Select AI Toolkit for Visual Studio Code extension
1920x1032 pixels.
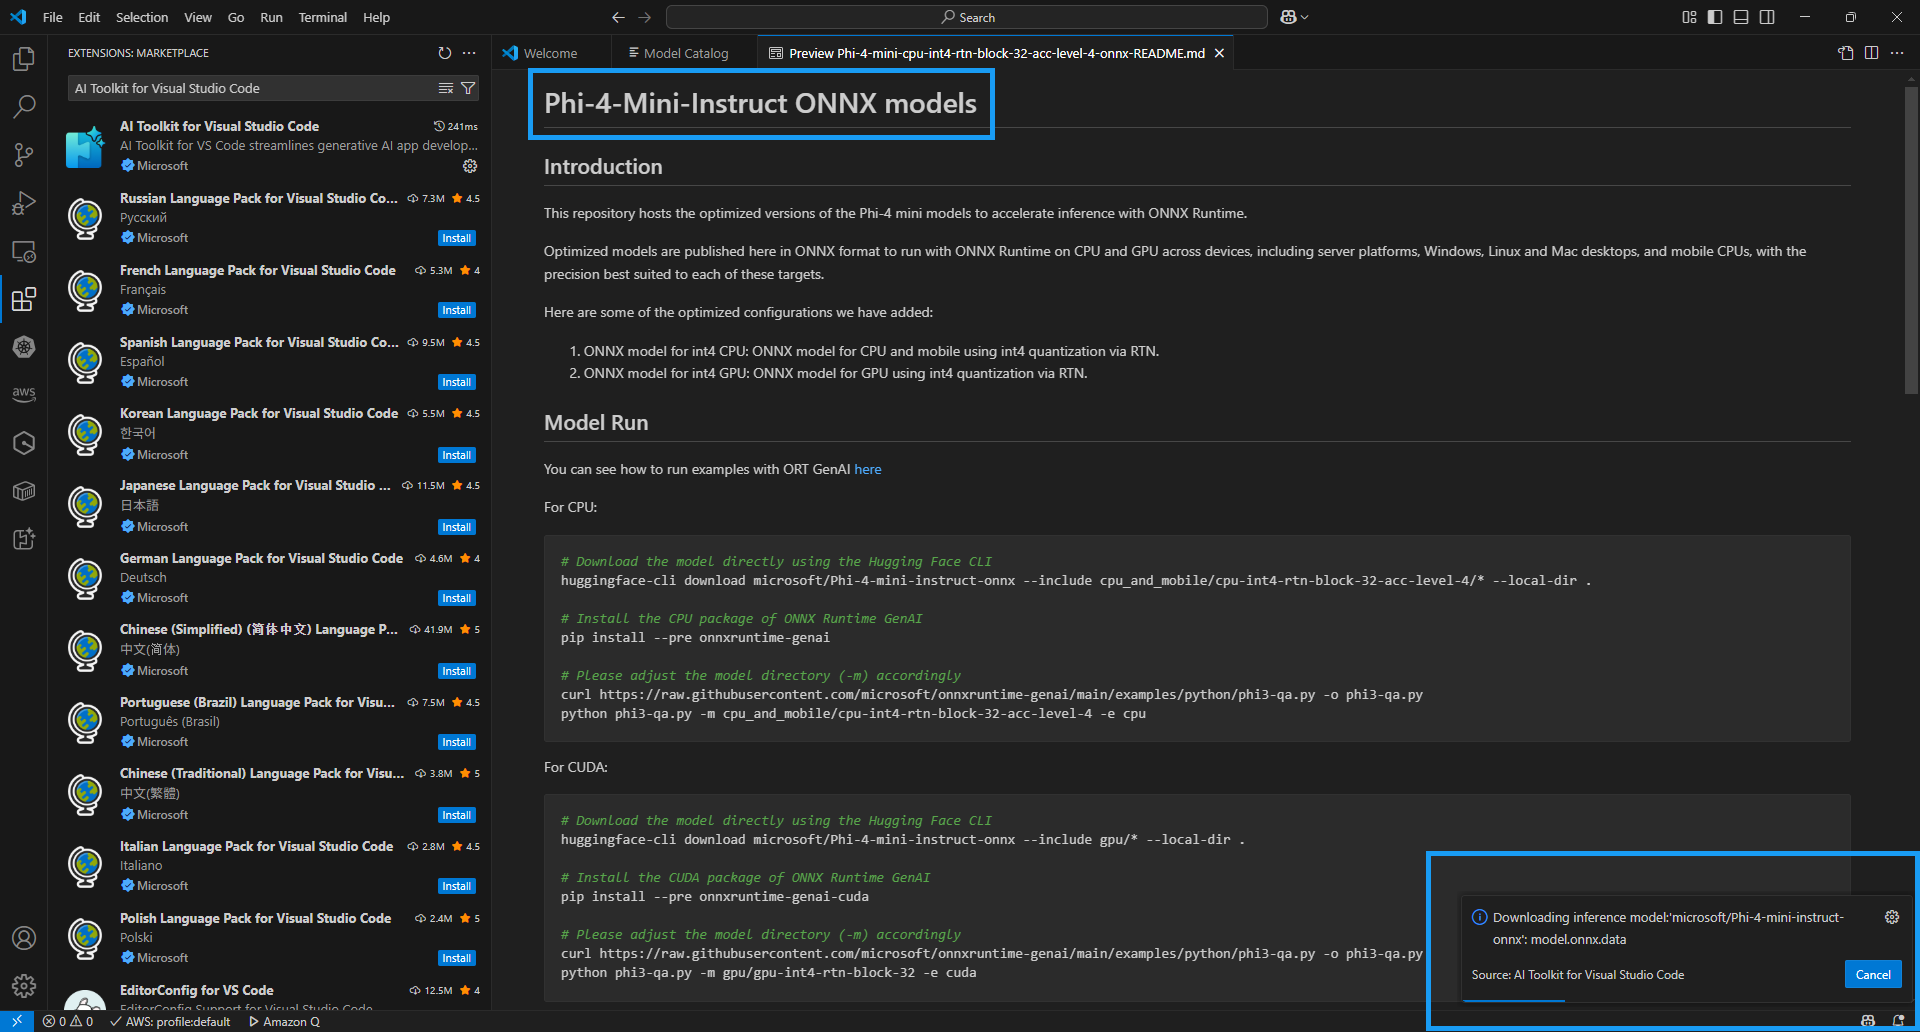270,146
